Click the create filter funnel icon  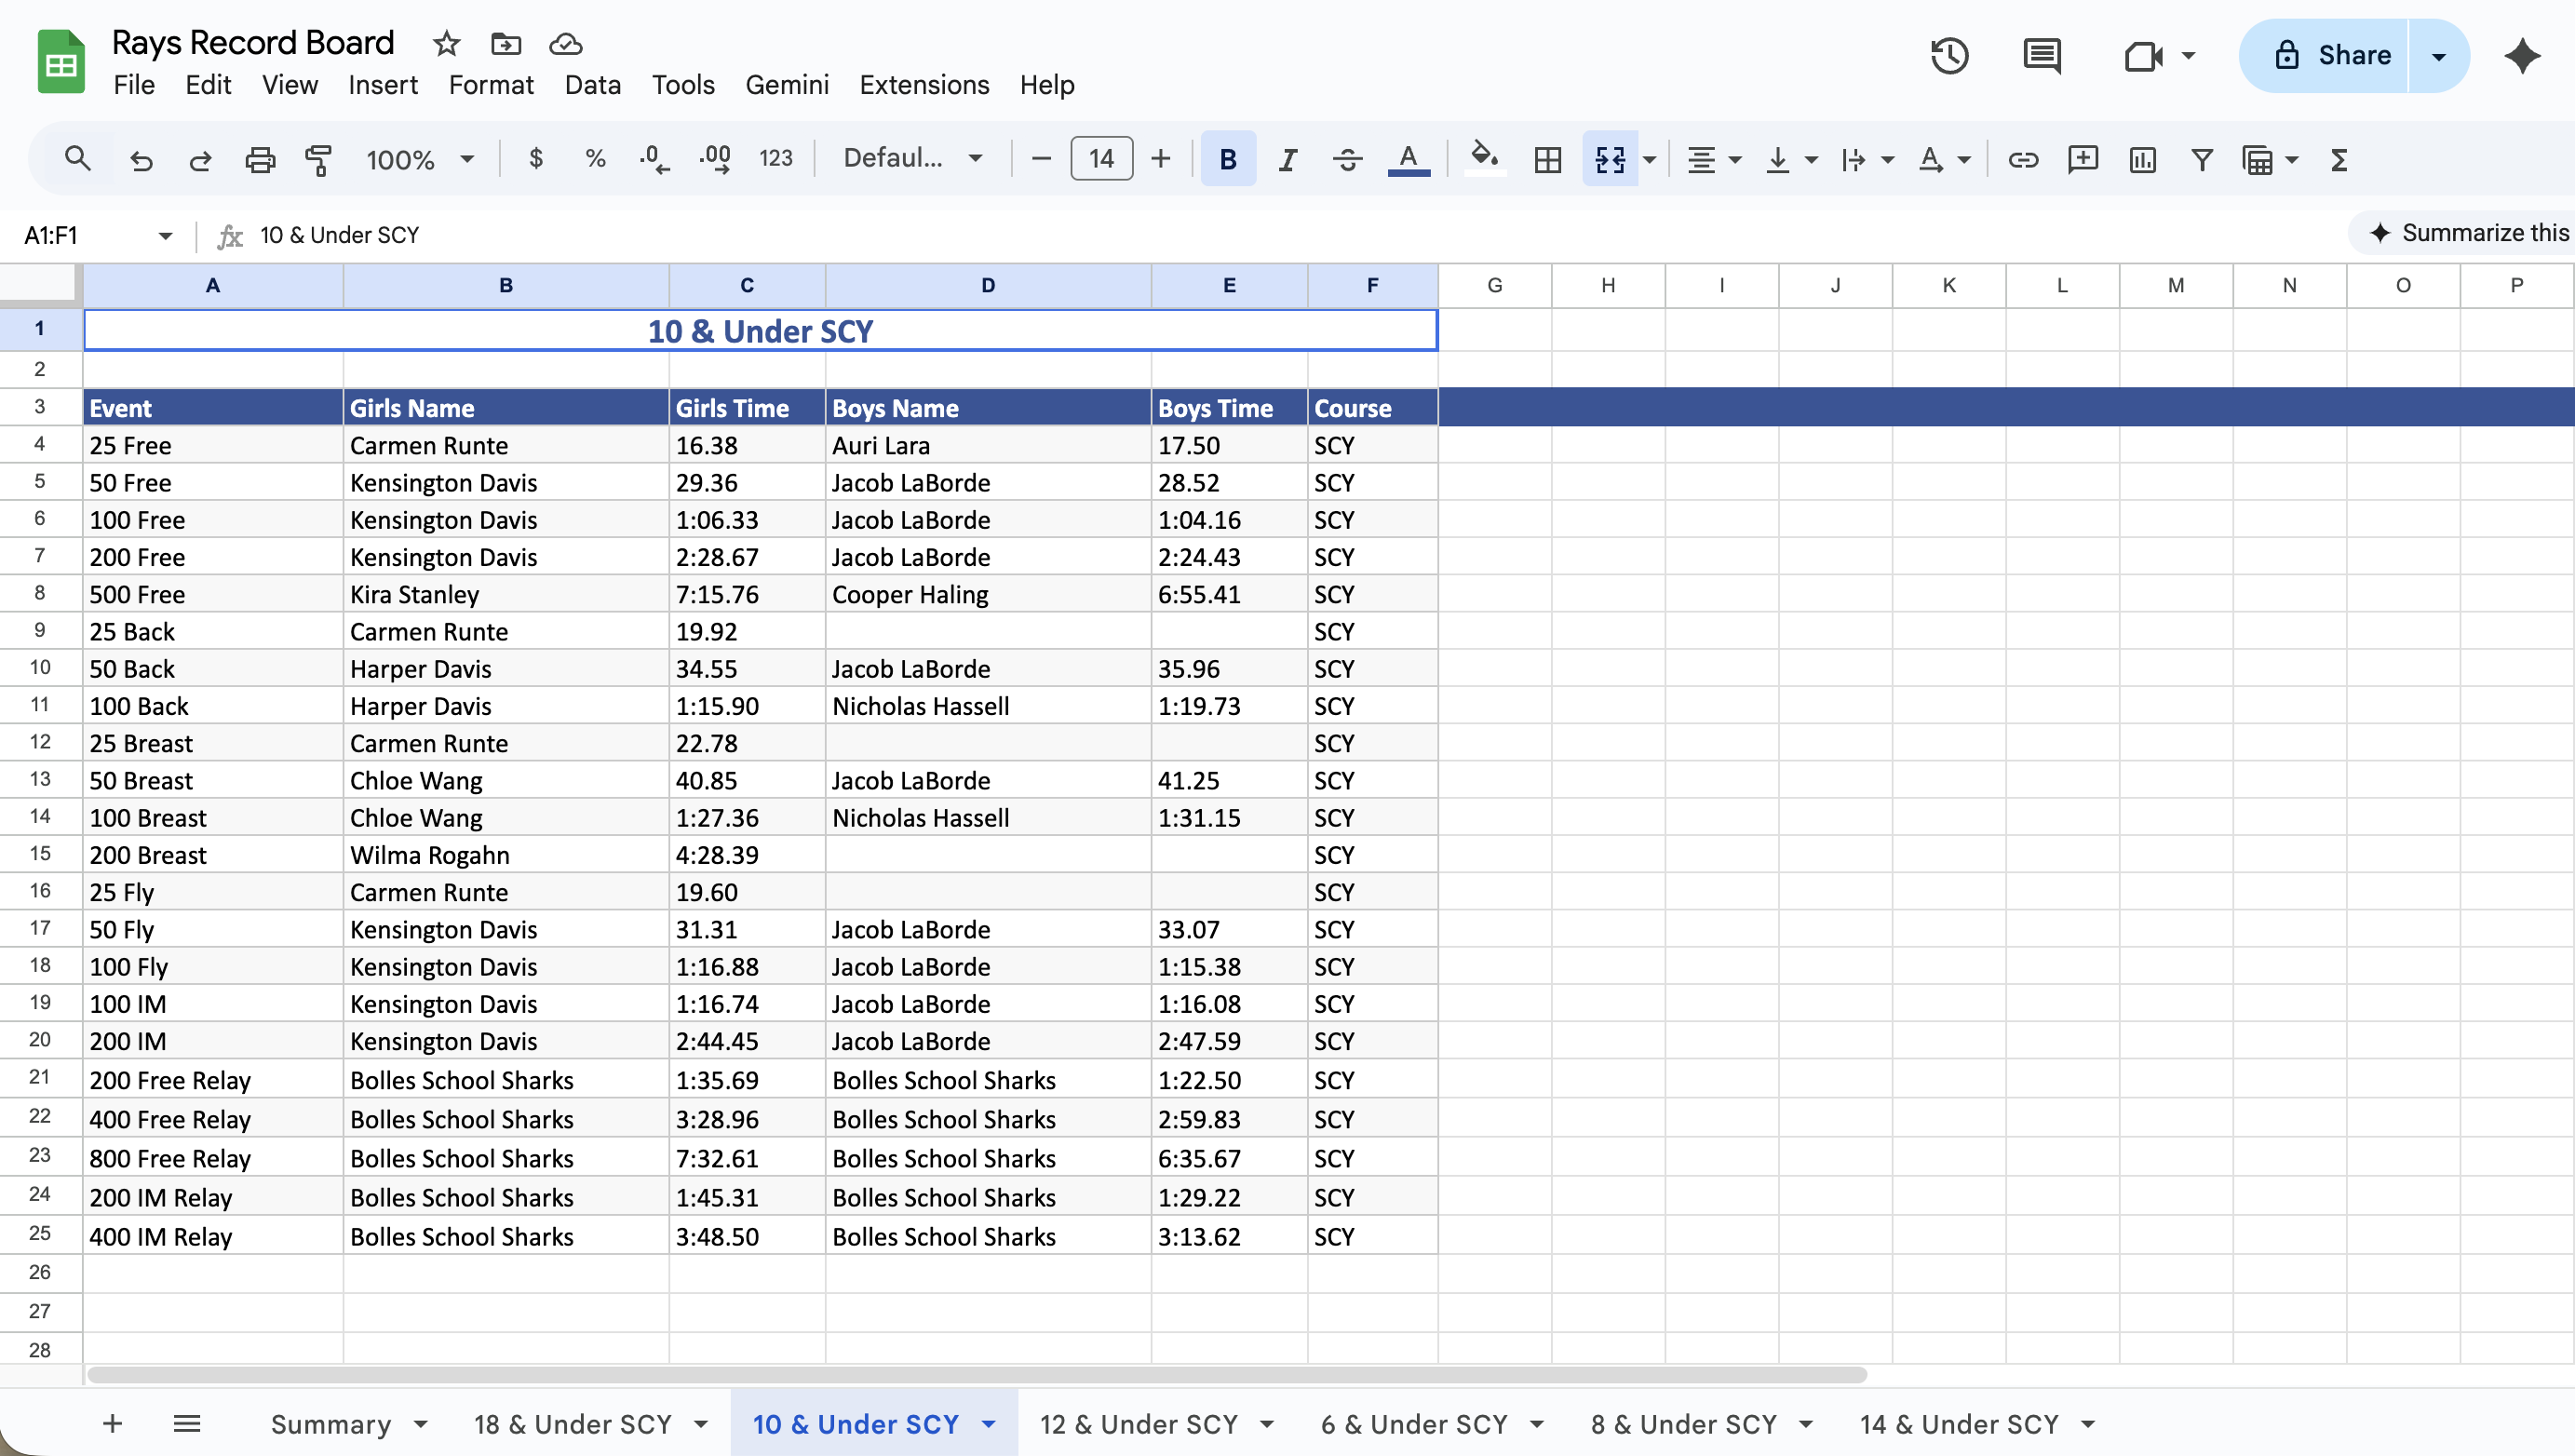tap(2201, 159)
